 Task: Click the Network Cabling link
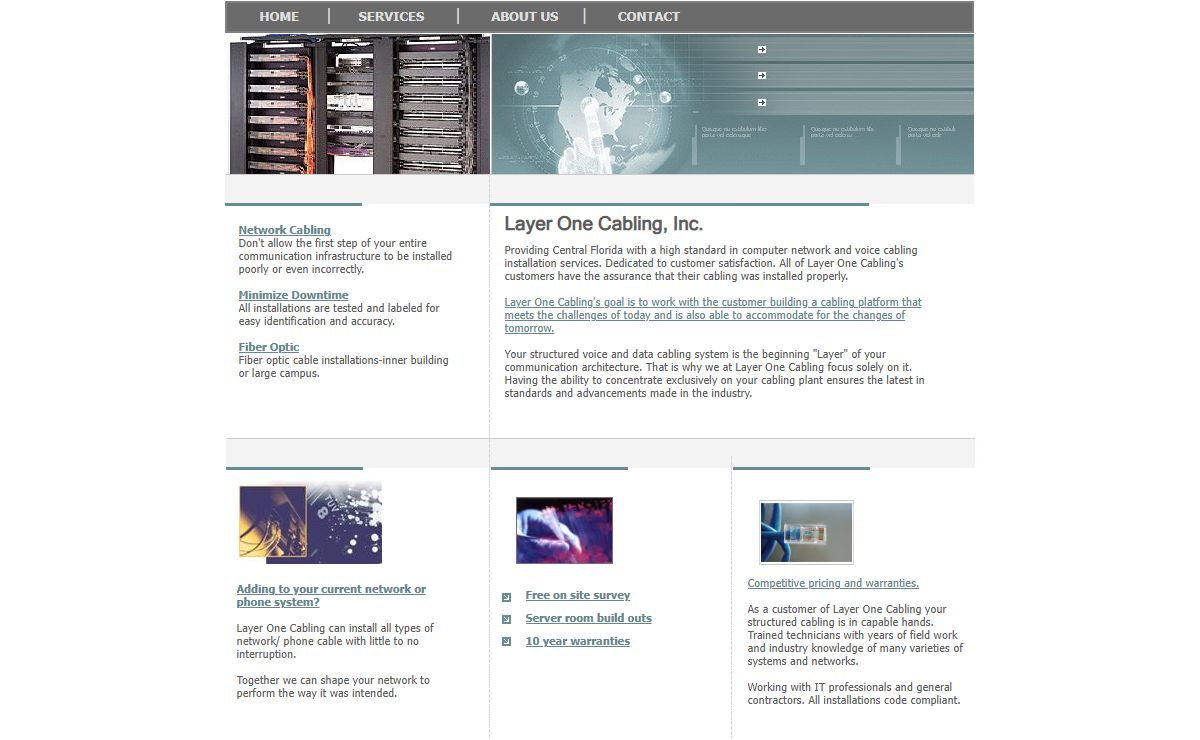284,230
